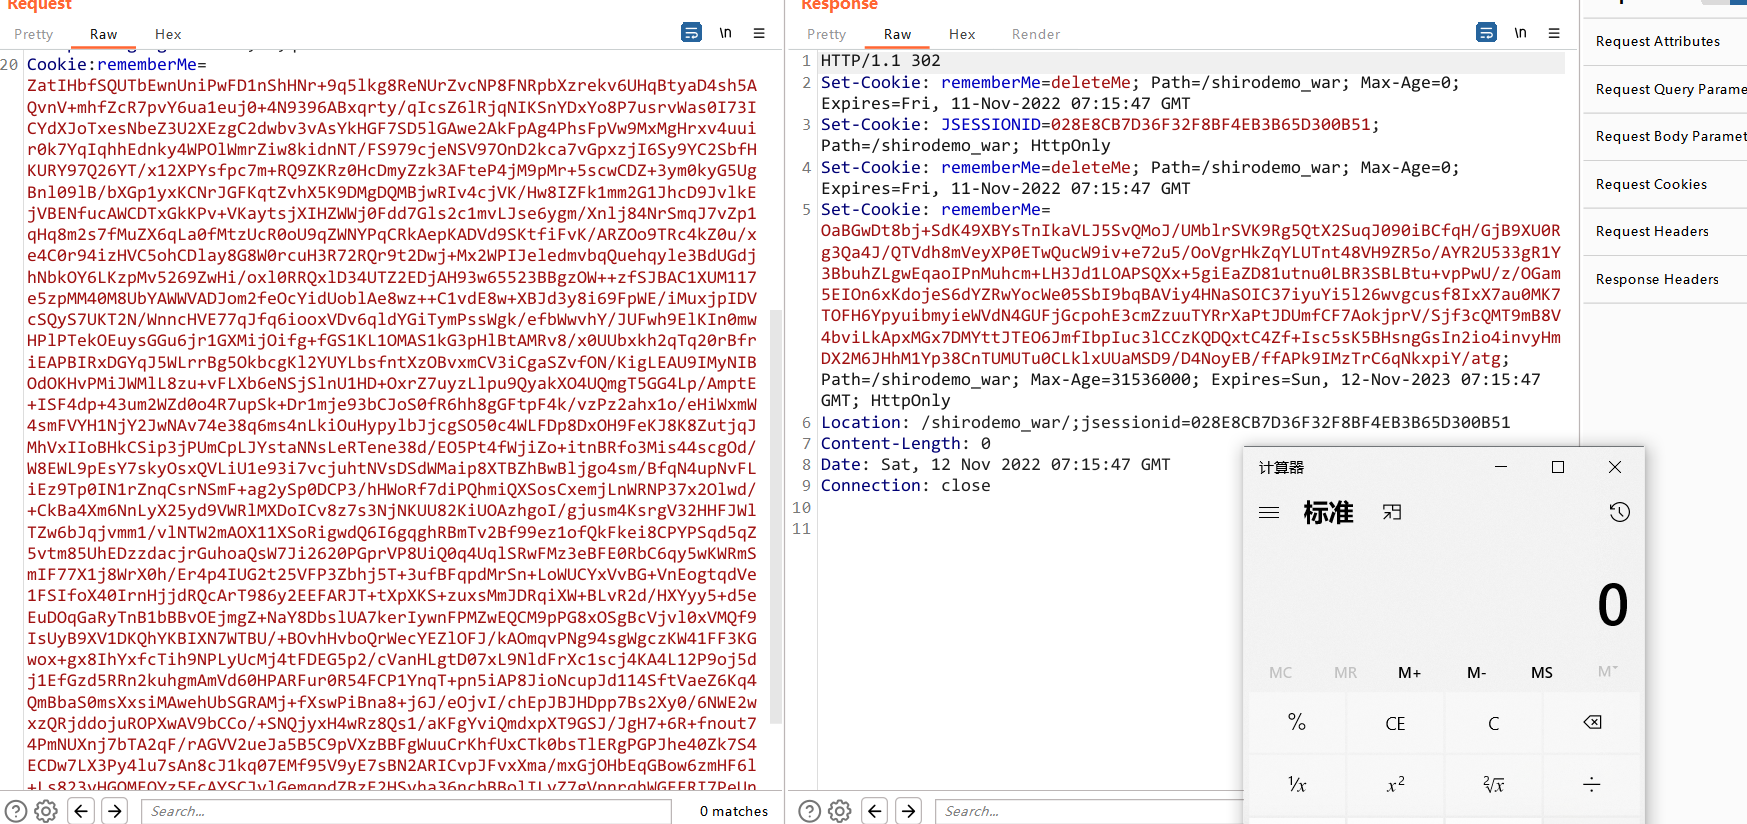
Task: Select the Response Raw tab
Action: pyautogui.click(x=897, y=34)
